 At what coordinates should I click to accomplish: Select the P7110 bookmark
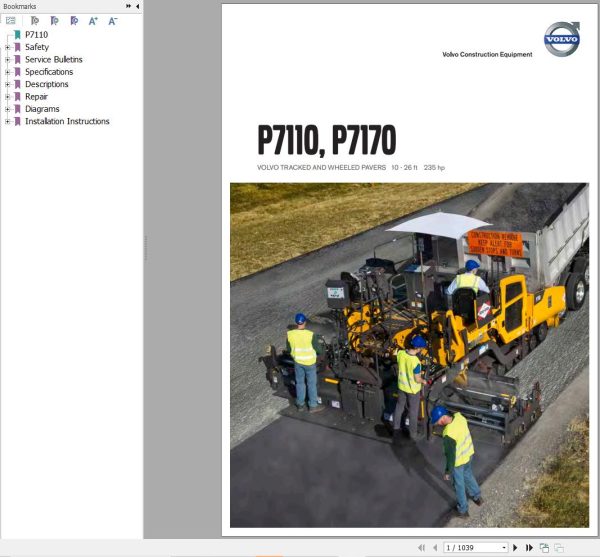point(36,35)
